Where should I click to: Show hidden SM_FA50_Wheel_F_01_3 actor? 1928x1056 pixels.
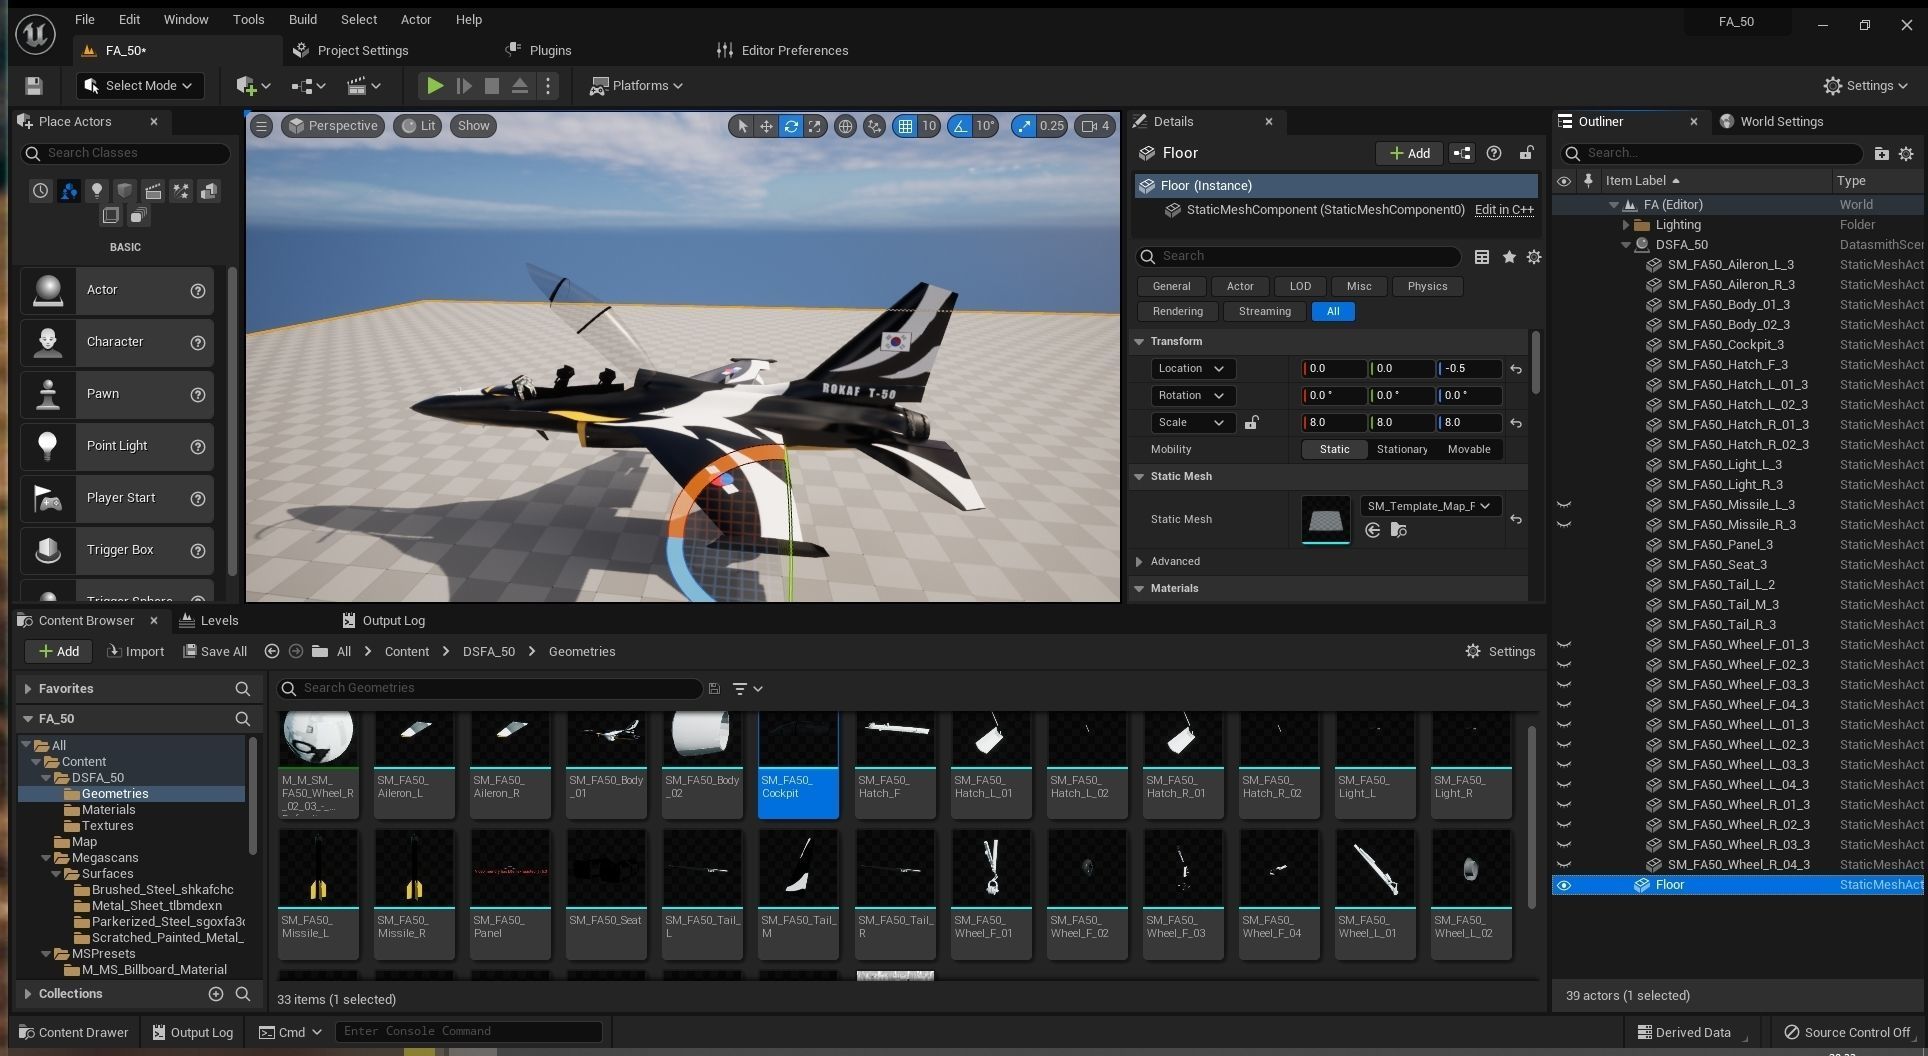(x=1564, y=645)
